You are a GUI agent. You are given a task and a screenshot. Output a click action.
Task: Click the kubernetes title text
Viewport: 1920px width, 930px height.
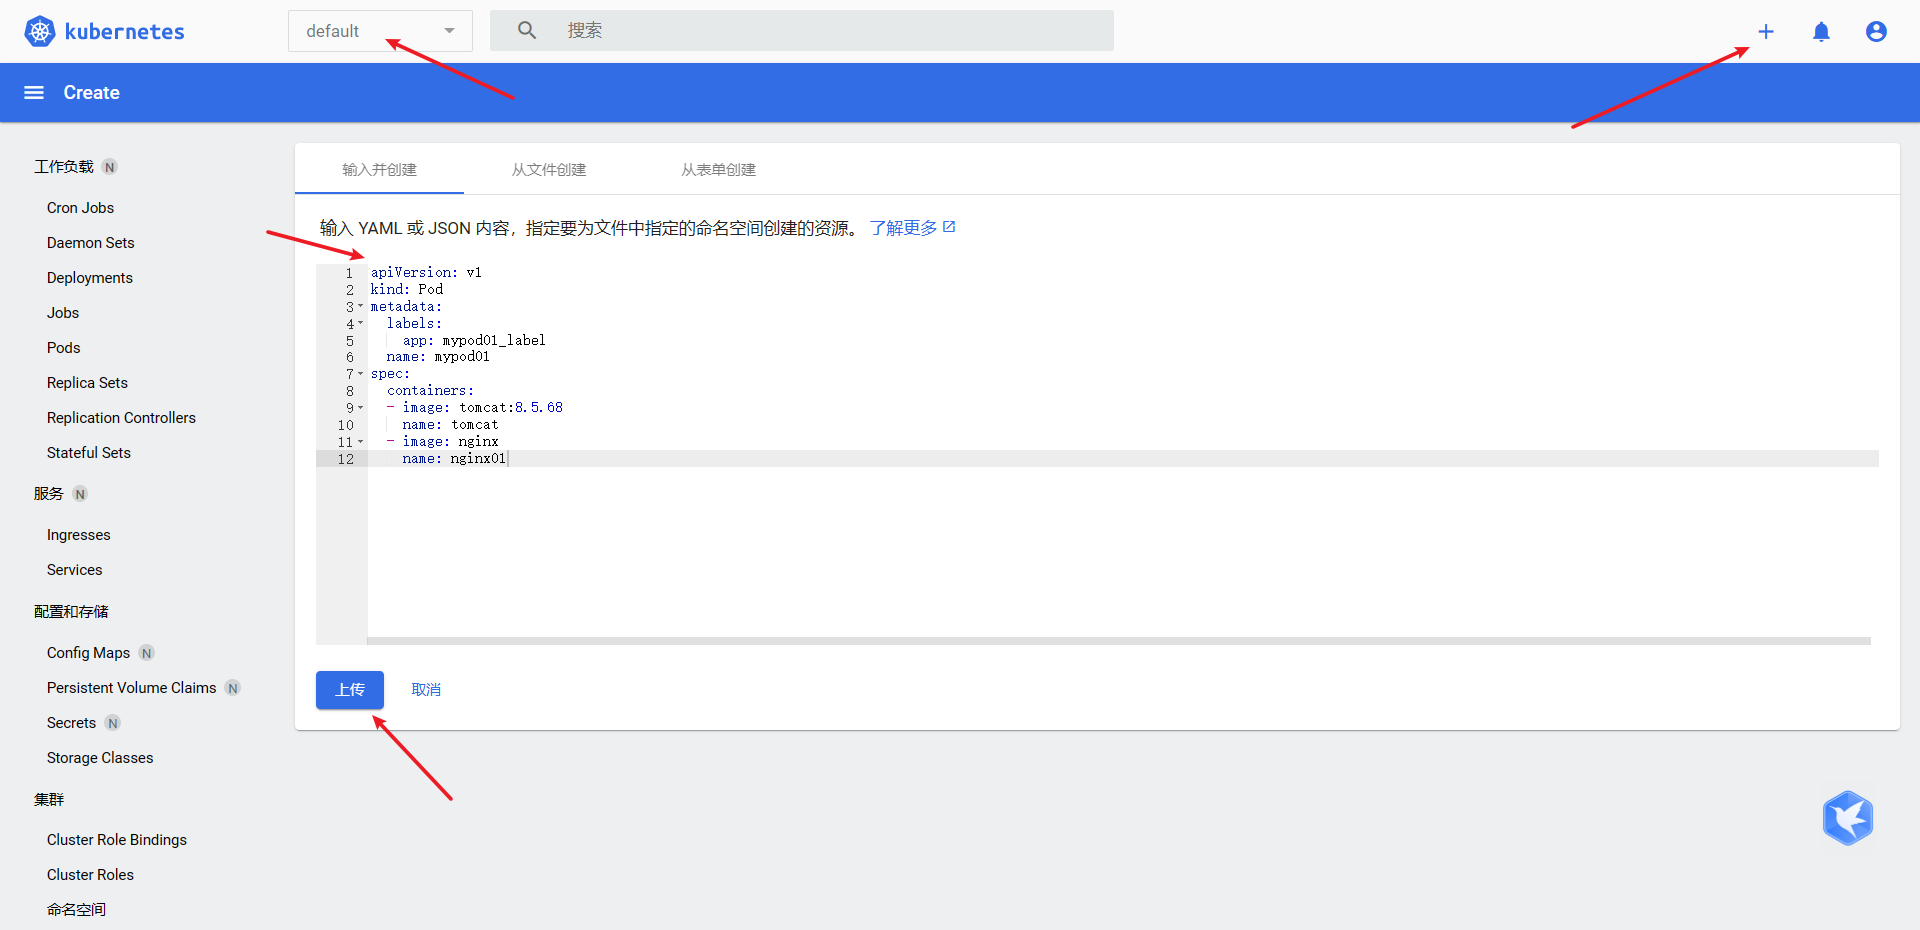125,31
